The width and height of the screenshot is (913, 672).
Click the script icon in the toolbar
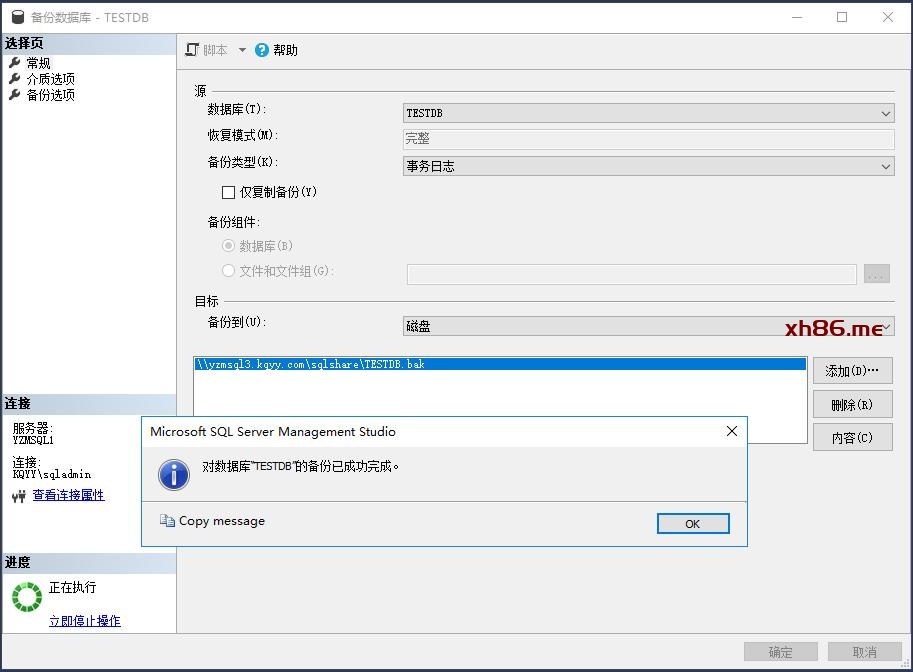coord(193,50)
